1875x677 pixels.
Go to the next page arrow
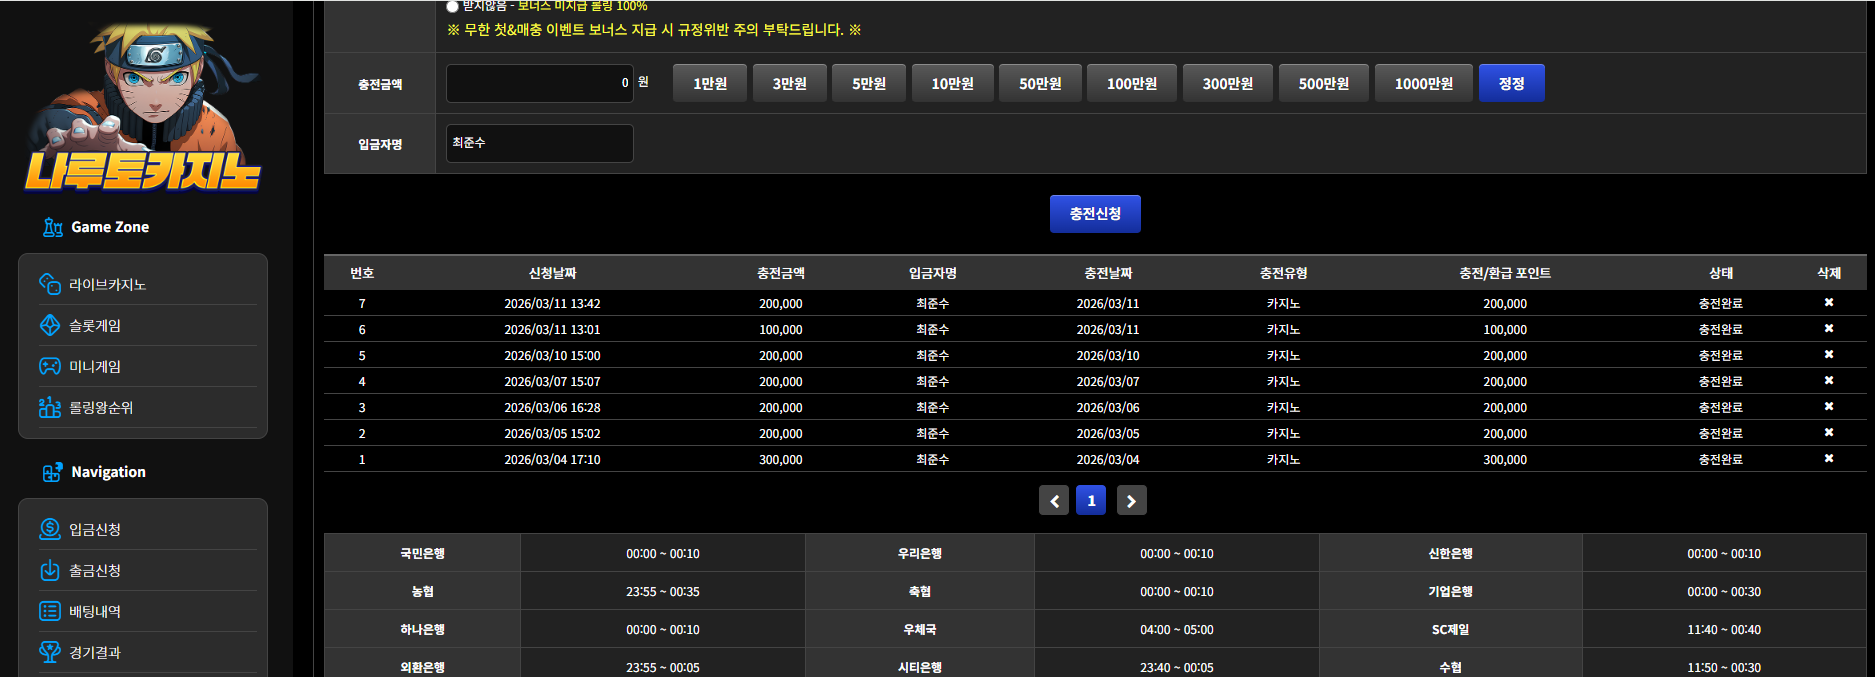1131,501
